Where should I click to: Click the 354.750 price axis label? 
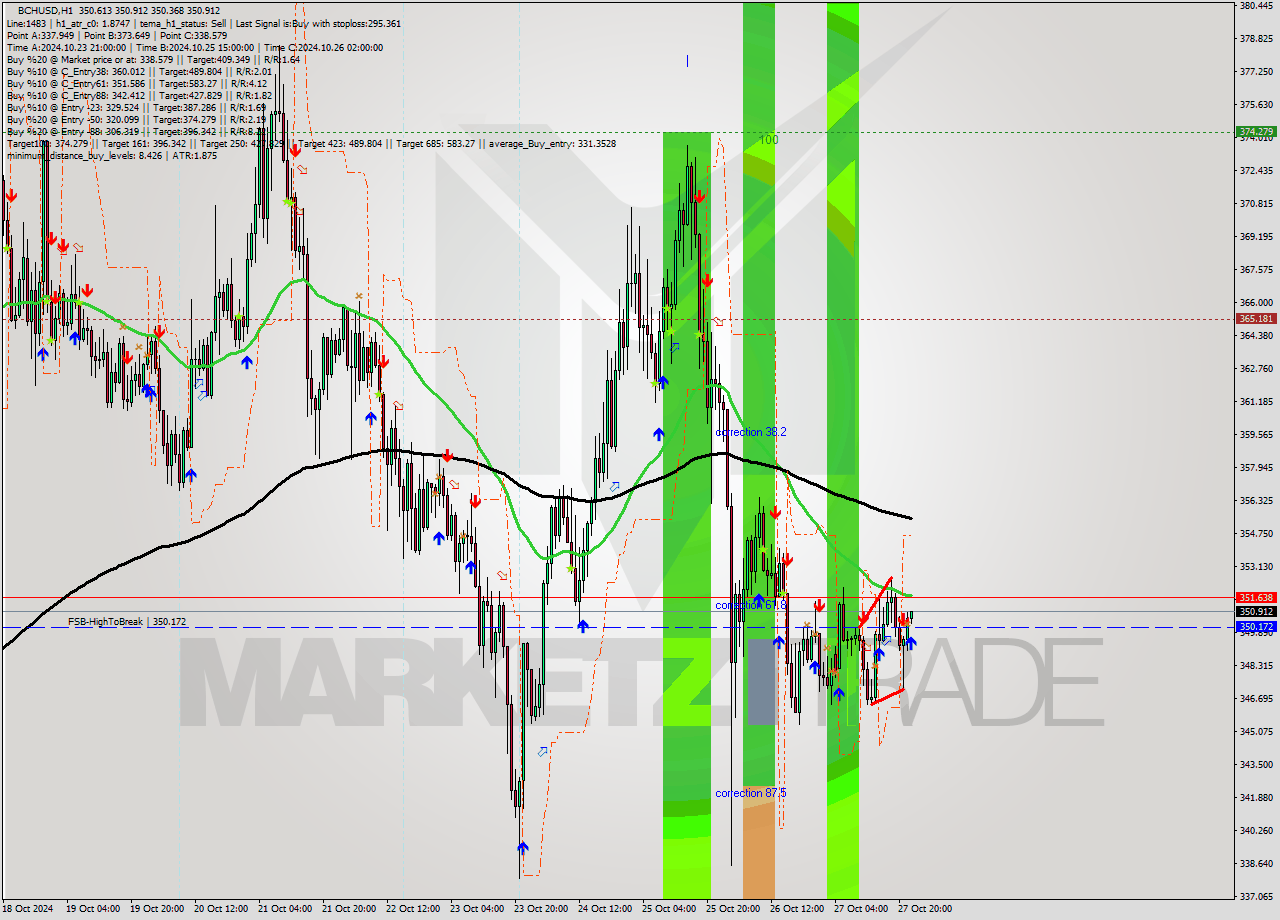pyautogui.click(x=1255, y=534)
